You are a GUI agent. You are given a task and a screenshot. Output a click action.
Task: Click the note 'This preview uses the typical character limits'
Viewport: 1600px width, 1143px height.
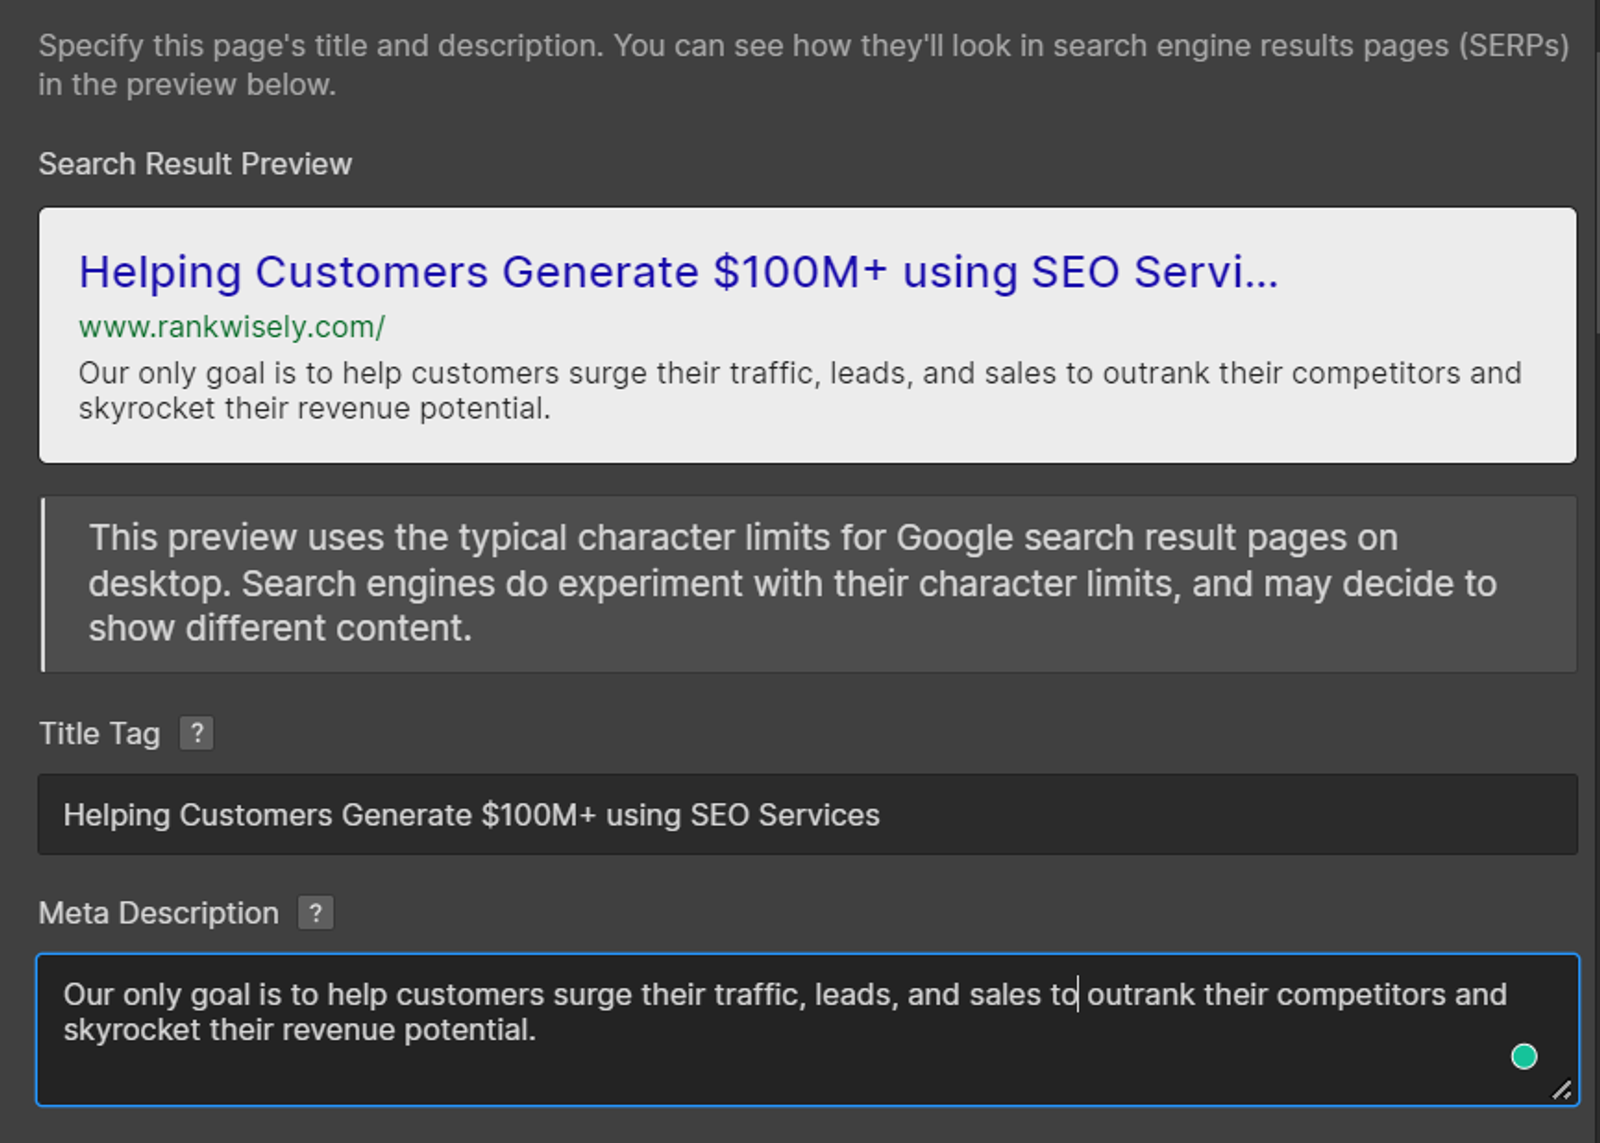[461, 538]
